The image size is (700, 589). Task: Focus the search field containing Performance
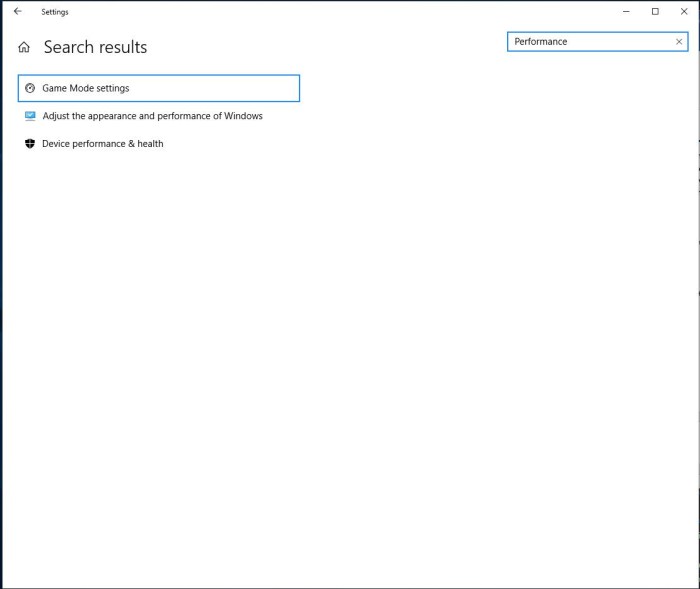tap(597, 42)
